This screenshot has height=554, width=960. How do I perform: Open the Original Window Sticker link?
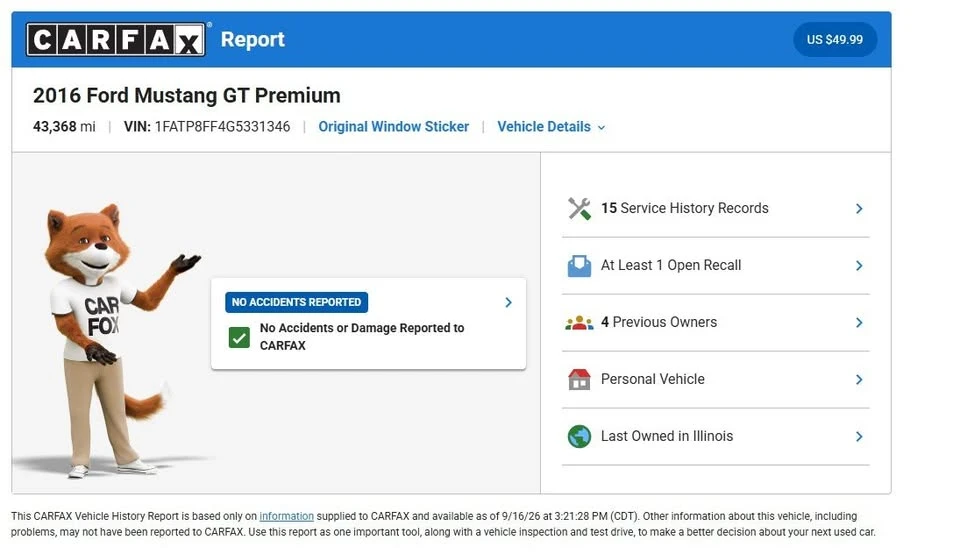(x=394, y=127)
